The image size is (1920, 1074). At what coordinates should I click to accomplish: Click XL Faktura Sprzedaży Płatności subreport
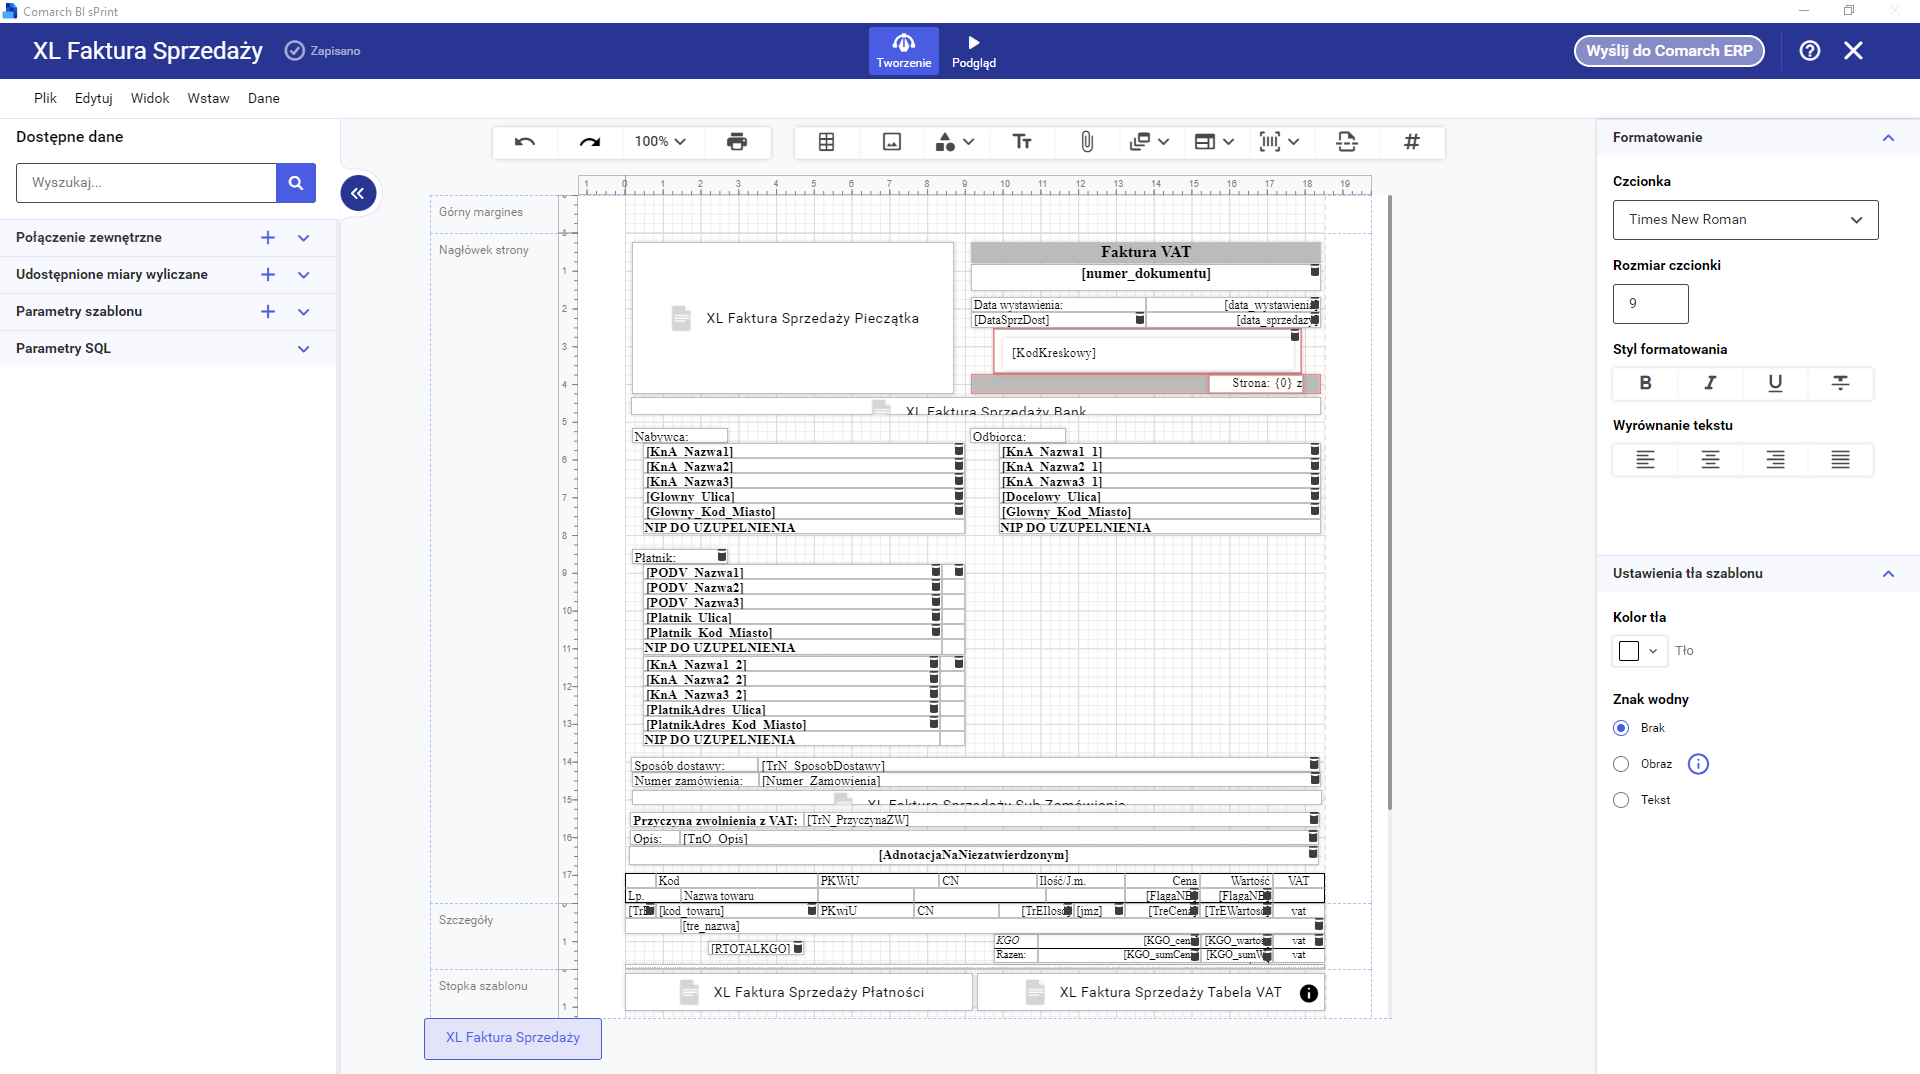click(x=799, y=992)
